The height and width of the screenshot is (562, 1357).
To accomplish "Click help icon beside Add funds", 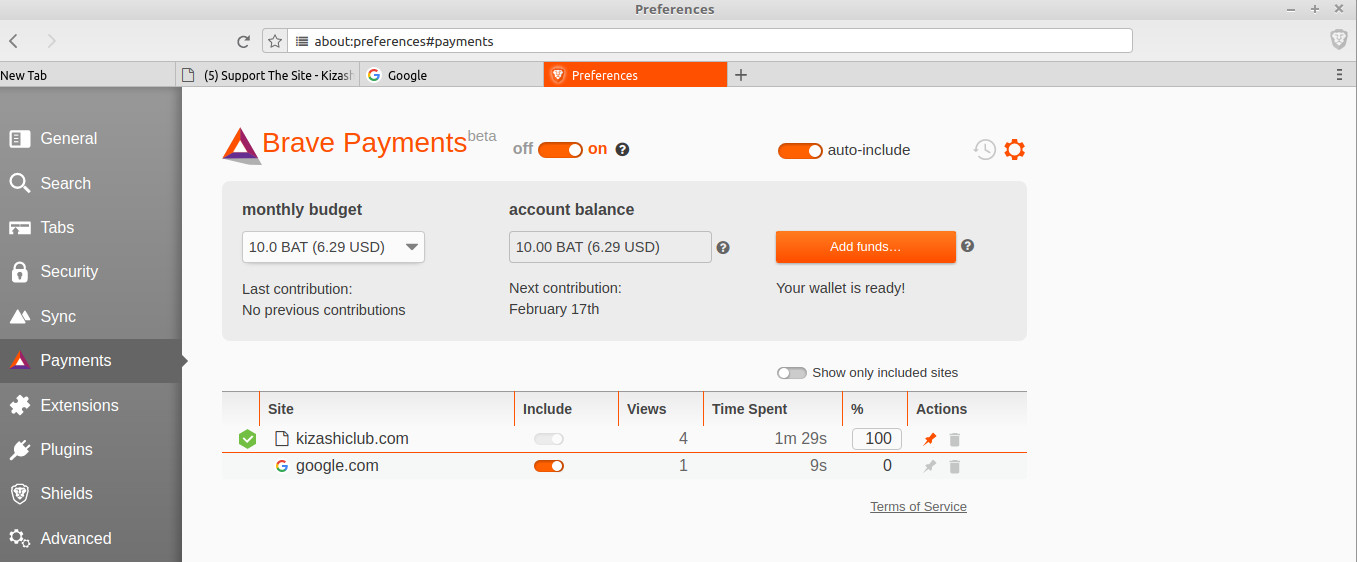I will point(967,246).
